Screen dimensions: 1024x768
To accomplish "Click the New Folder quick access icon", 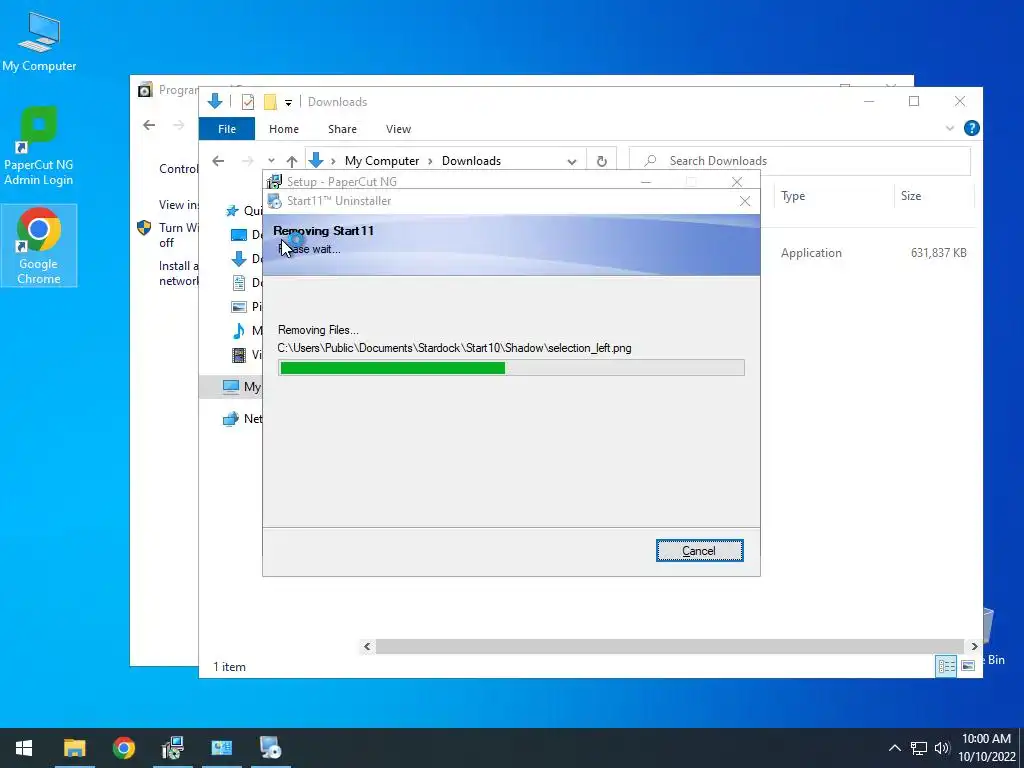I will (270, 102).
